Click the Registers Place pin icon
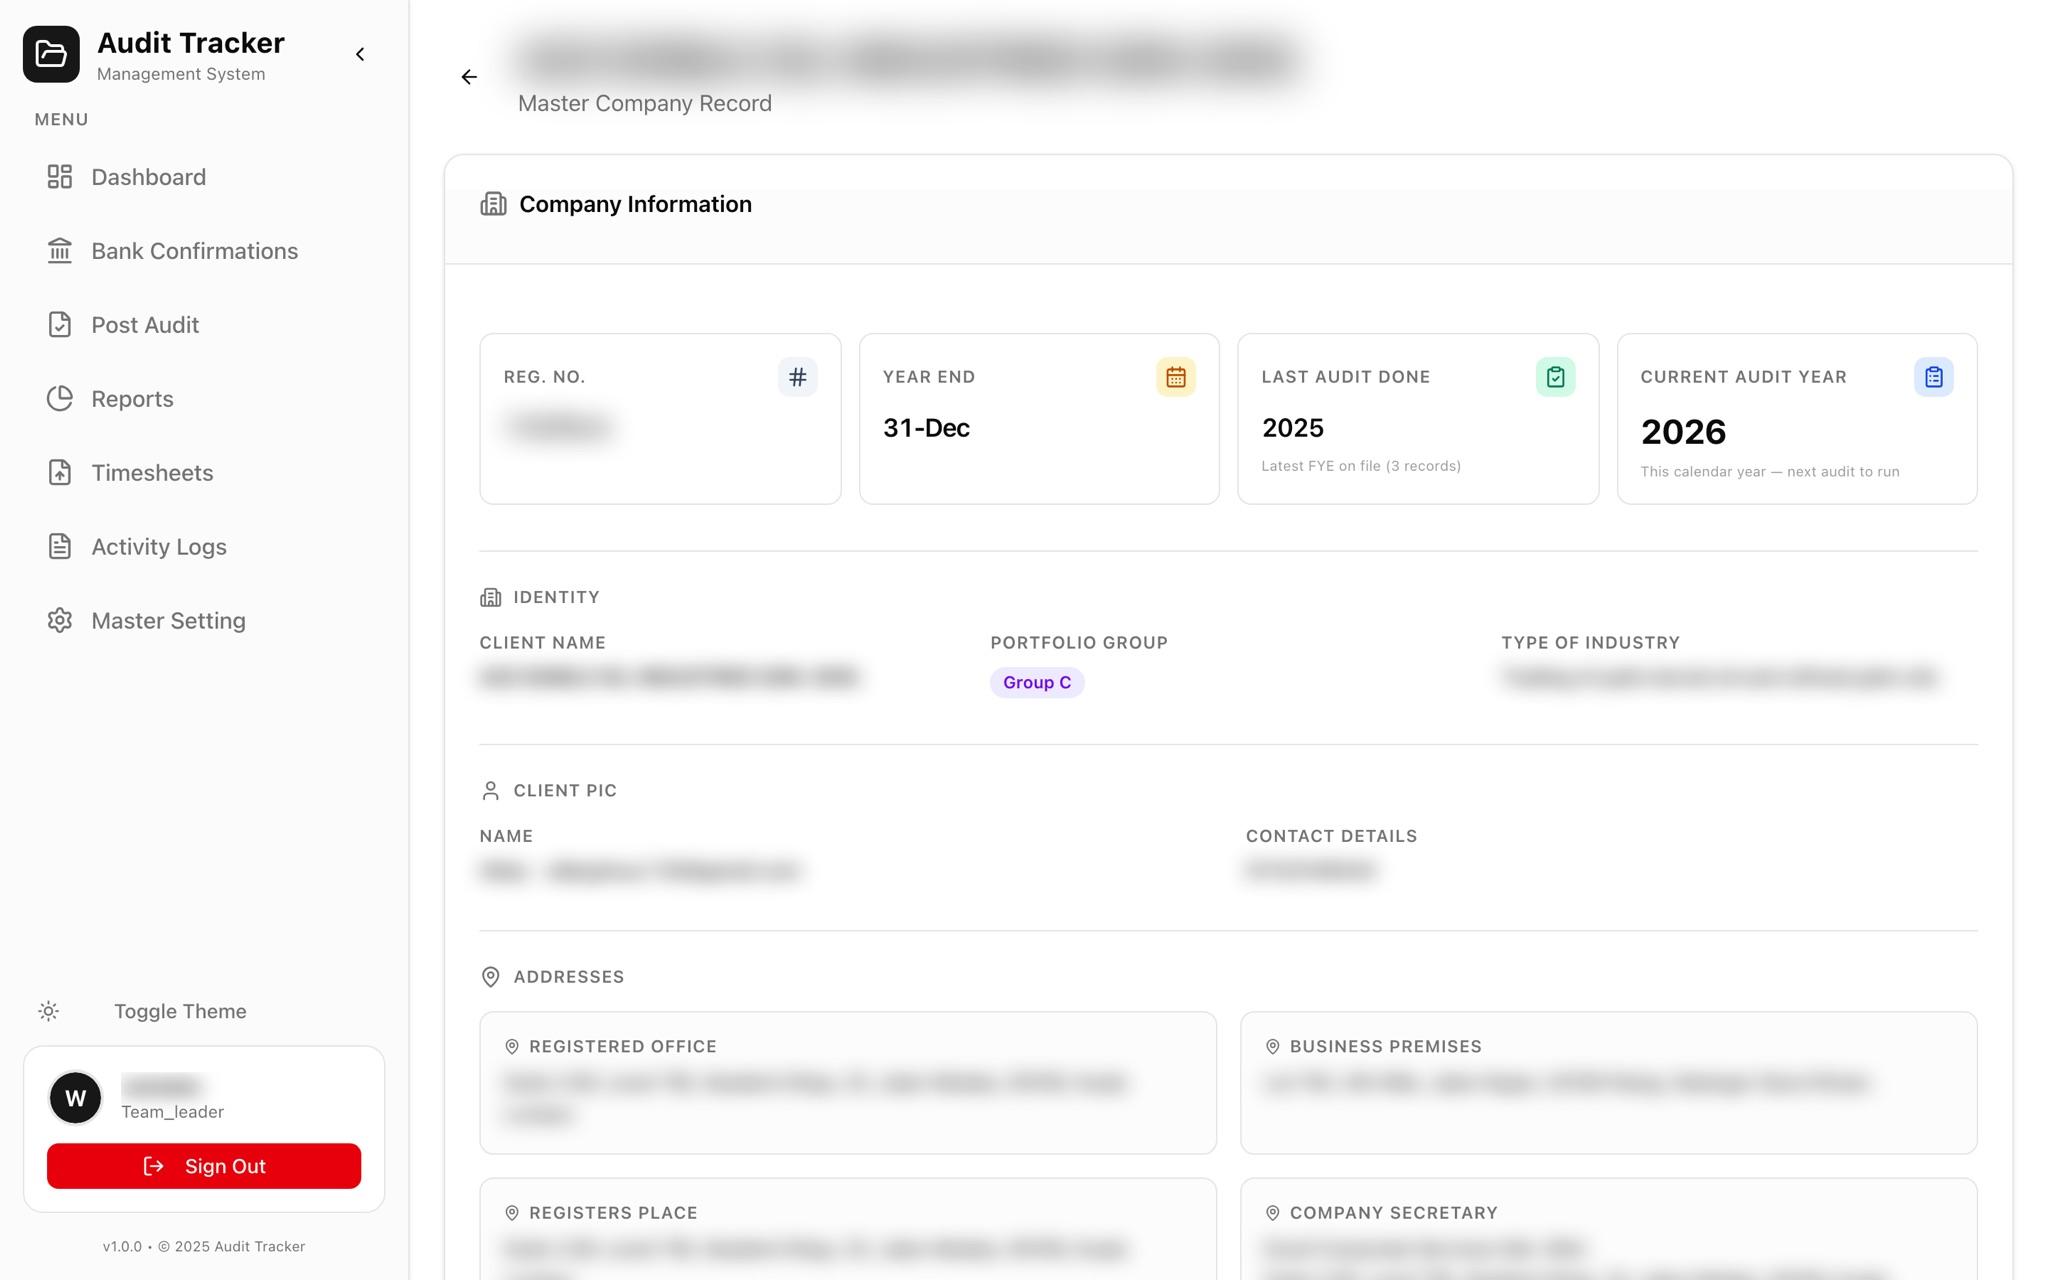This screenshot has height=1280, width=2048. click(x=512, y=1213)
